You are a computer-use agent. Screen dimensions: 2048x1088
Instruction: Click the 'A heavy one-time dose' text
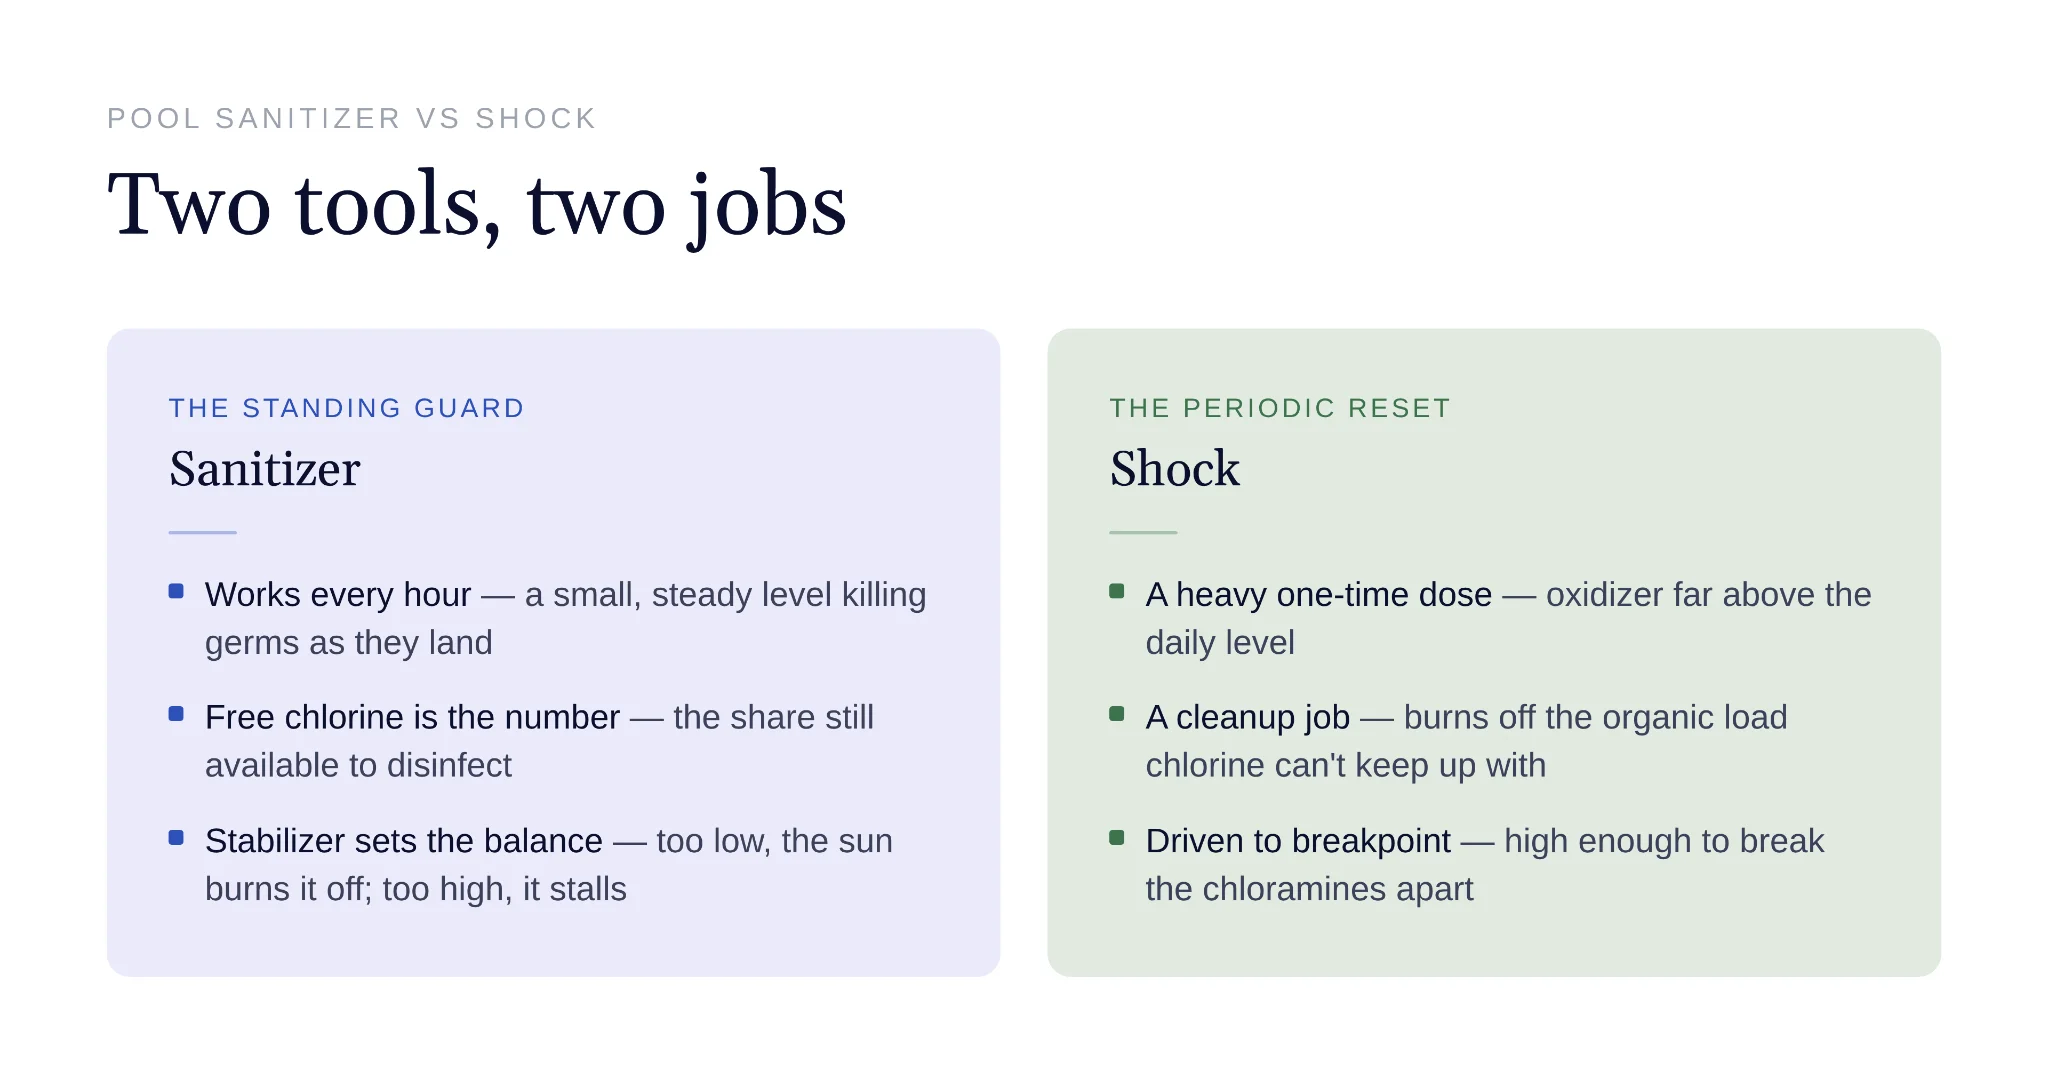pos(1319,595)
